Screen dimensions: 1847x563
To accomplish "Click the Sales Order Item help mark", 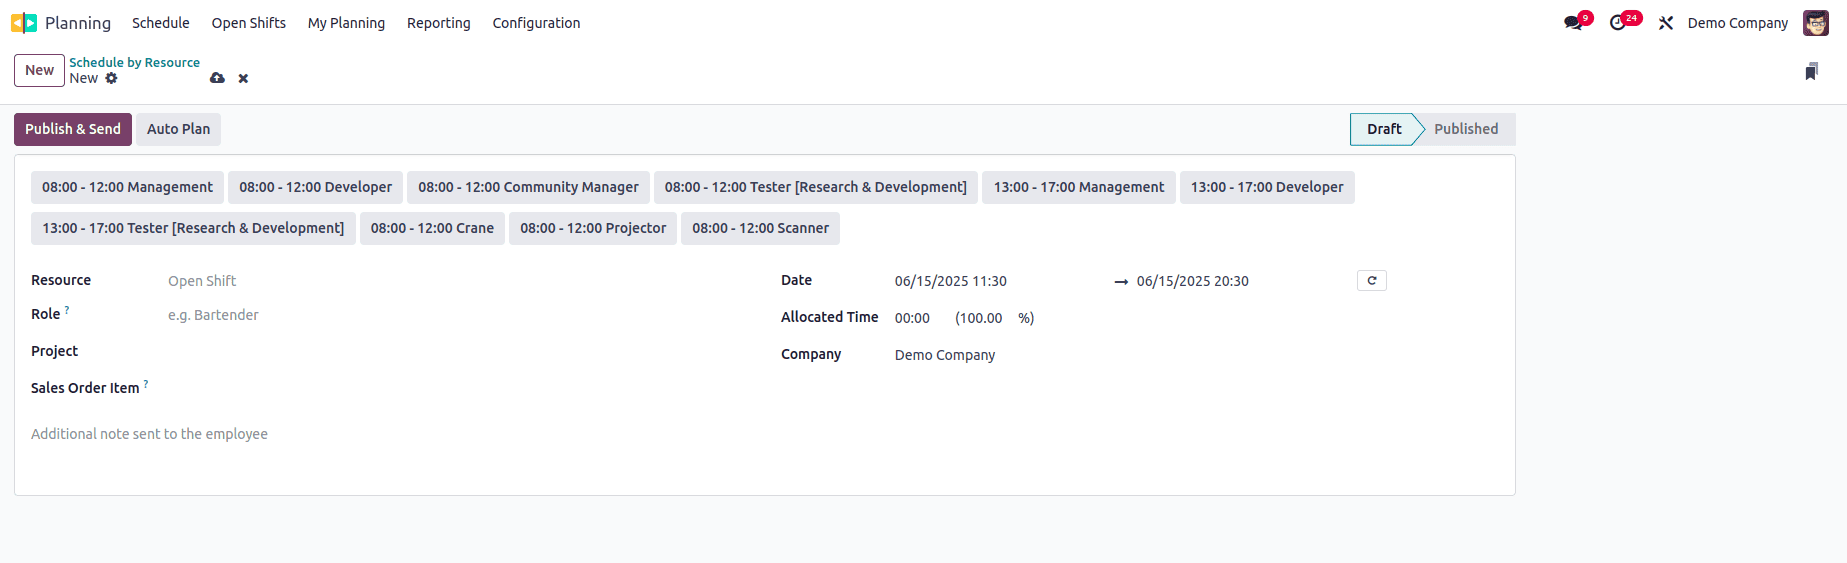I will point(146,384).
